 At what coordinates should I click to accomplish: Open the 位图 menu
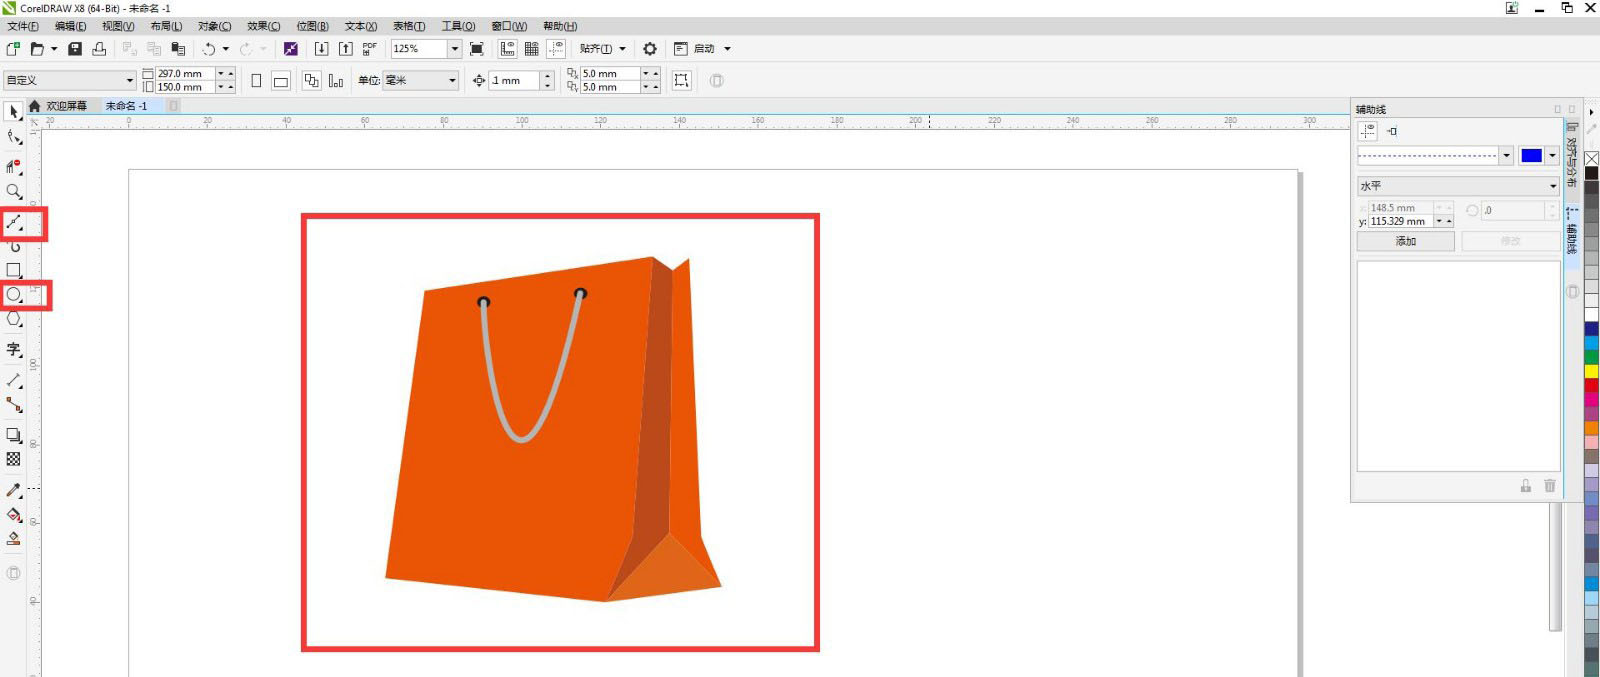(312, 26)
